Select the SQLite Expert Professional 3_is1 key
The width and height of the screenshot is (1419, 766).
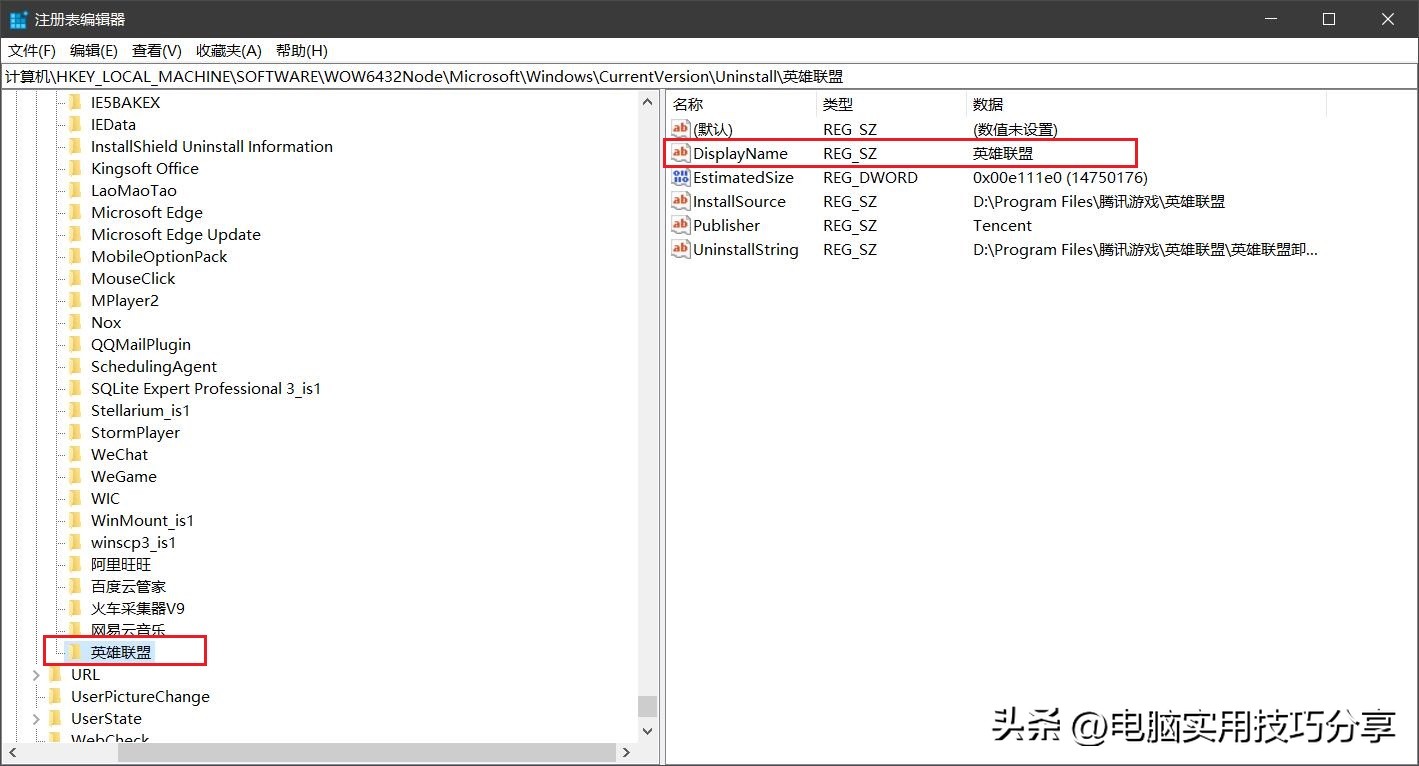(206, 388)
